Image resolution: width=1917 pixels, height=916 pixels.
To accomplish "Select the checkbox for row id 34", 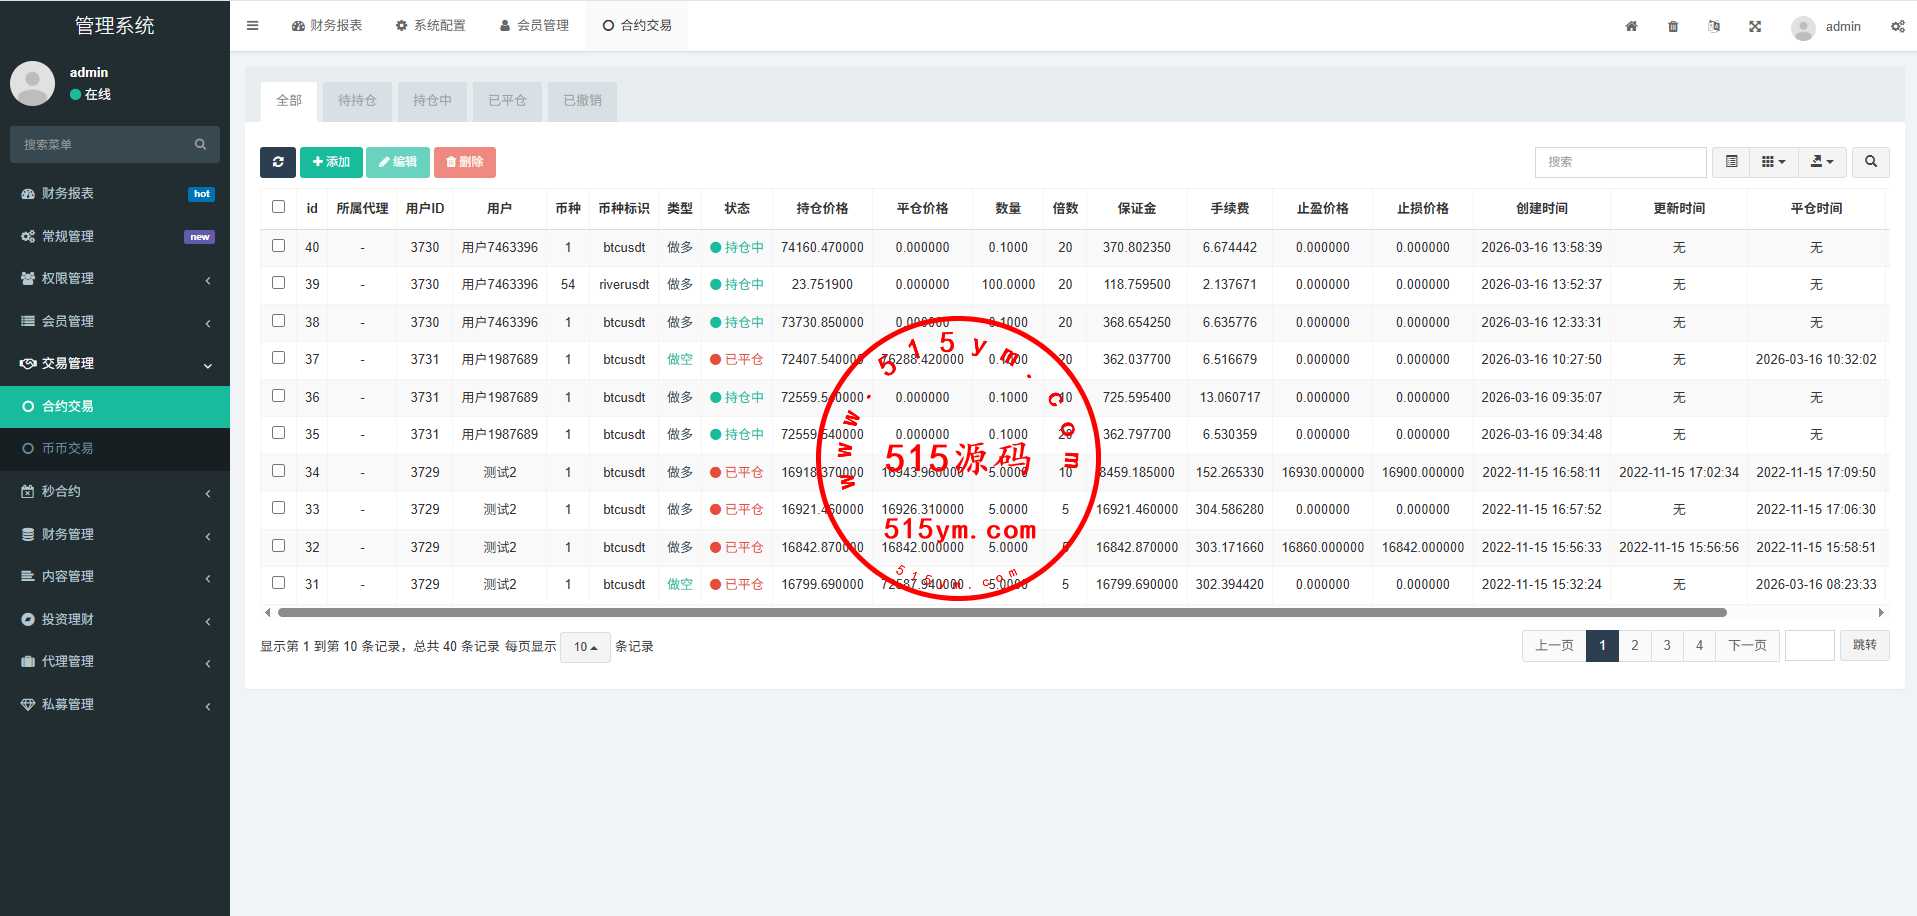I will (279, 471).
